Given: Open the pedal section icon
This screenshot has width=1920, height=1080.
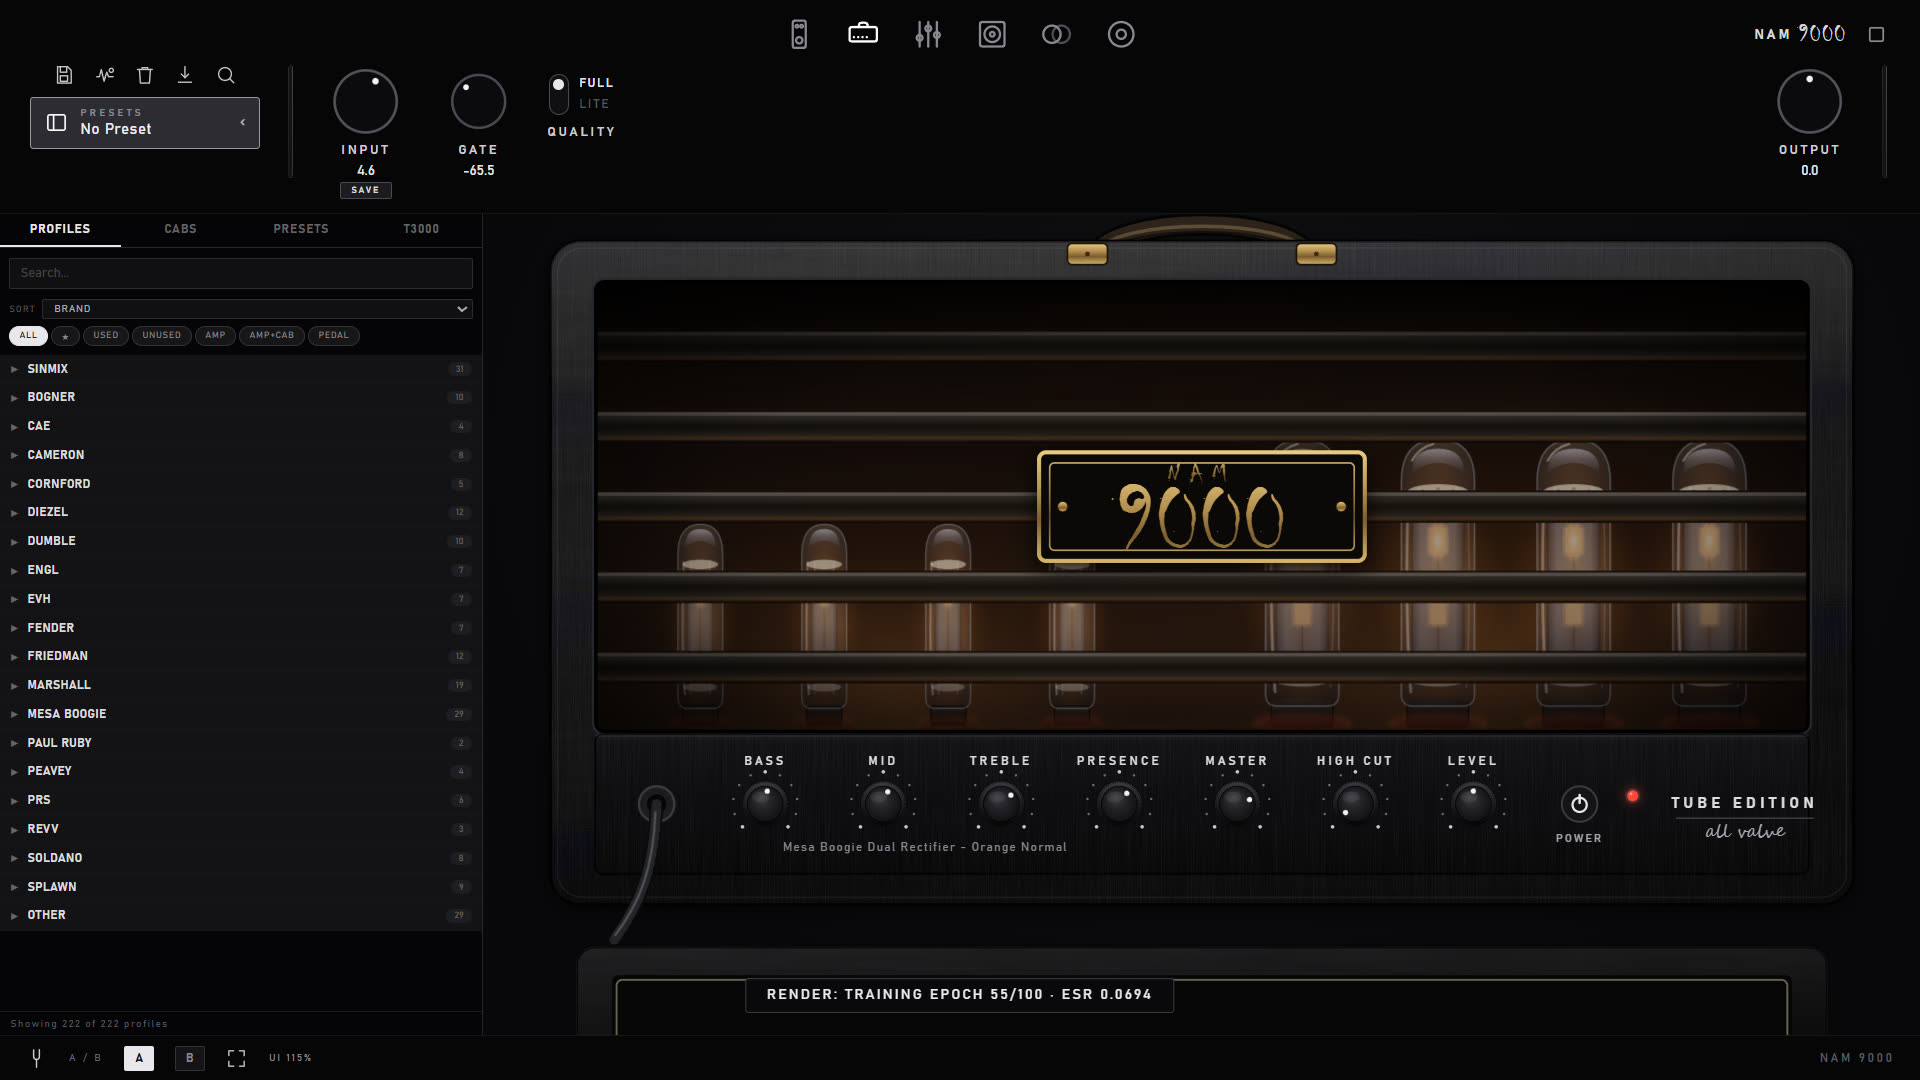Looking at the screenshot, I should pyautogui.click(x=798, y=34).
